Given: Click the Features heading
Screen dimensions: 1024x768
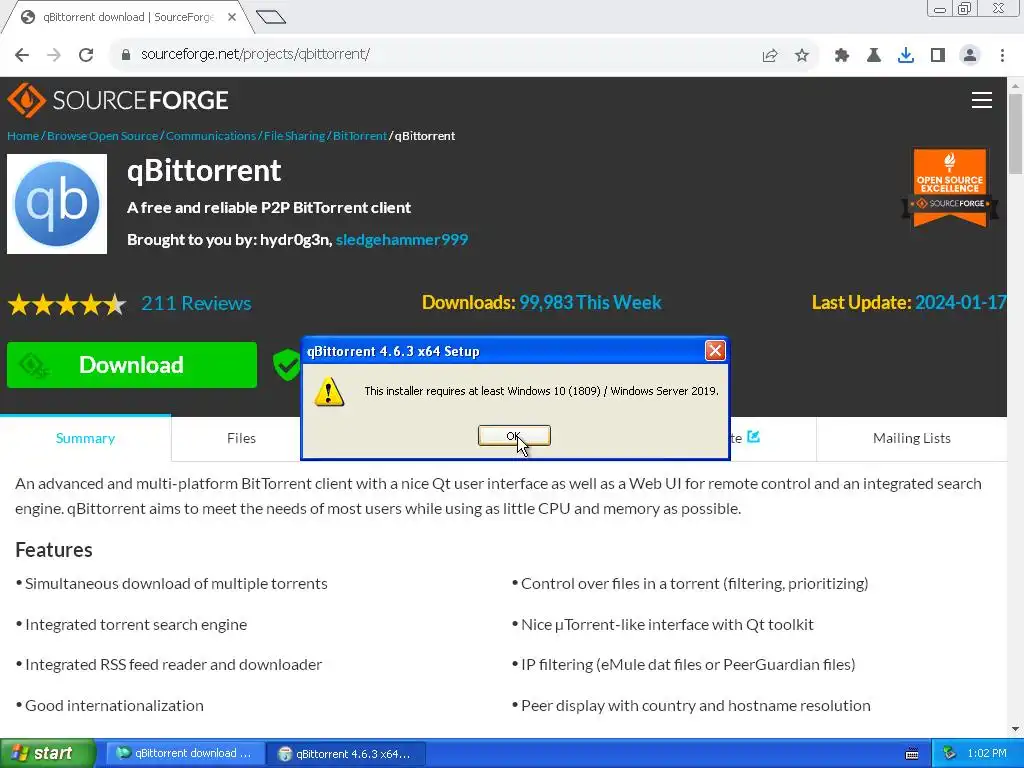Looking at the screenshot, I should 54,550.
